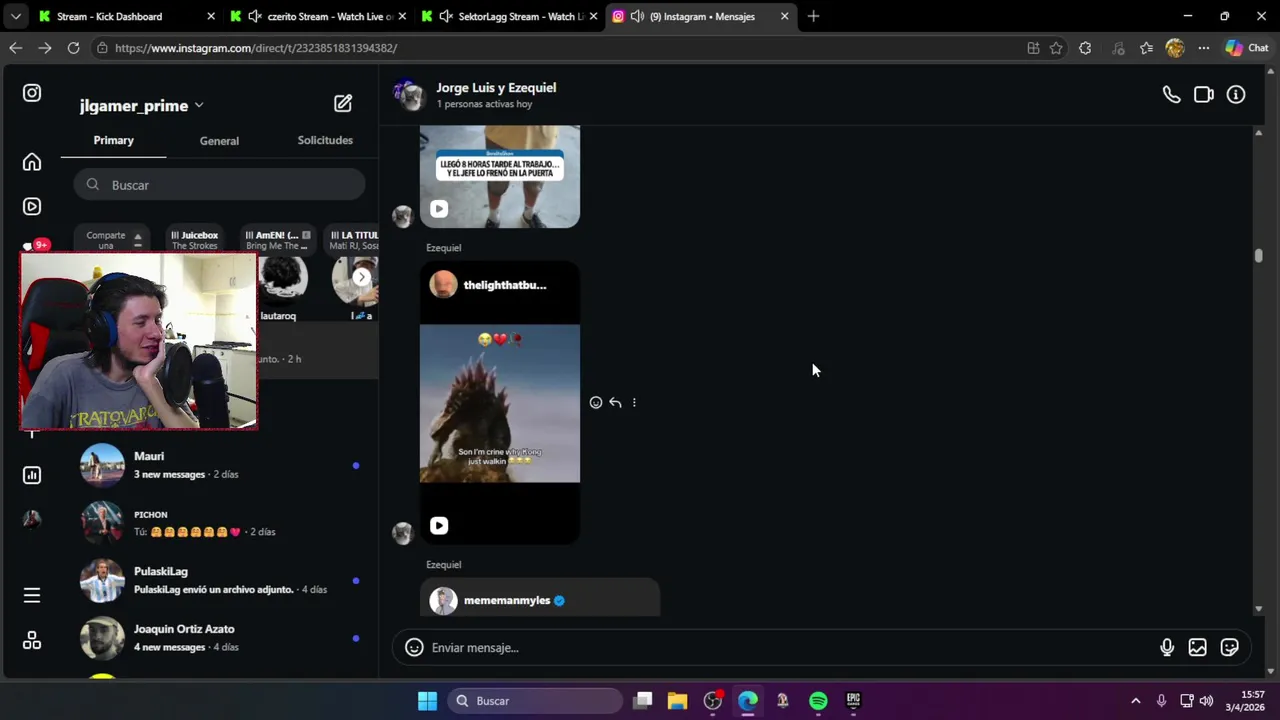1280x720 pixels.
Task: Open the insights chart icon in the sidebar
Action: (32, 475)
